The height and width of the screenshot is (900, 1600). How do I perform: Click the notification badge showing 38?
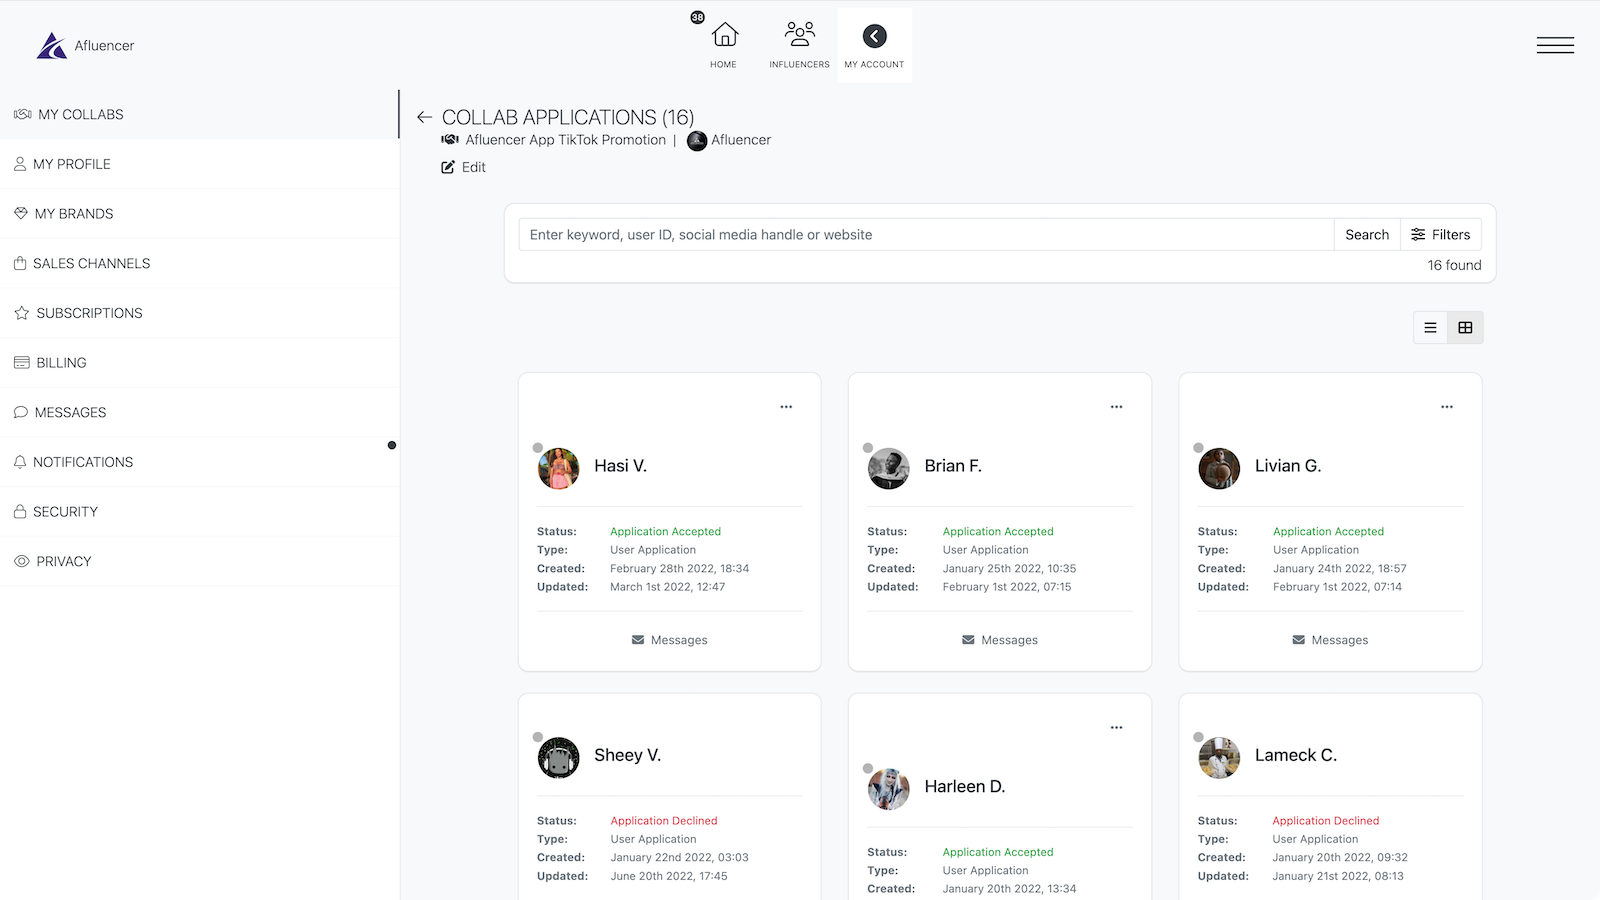(697, 17)
